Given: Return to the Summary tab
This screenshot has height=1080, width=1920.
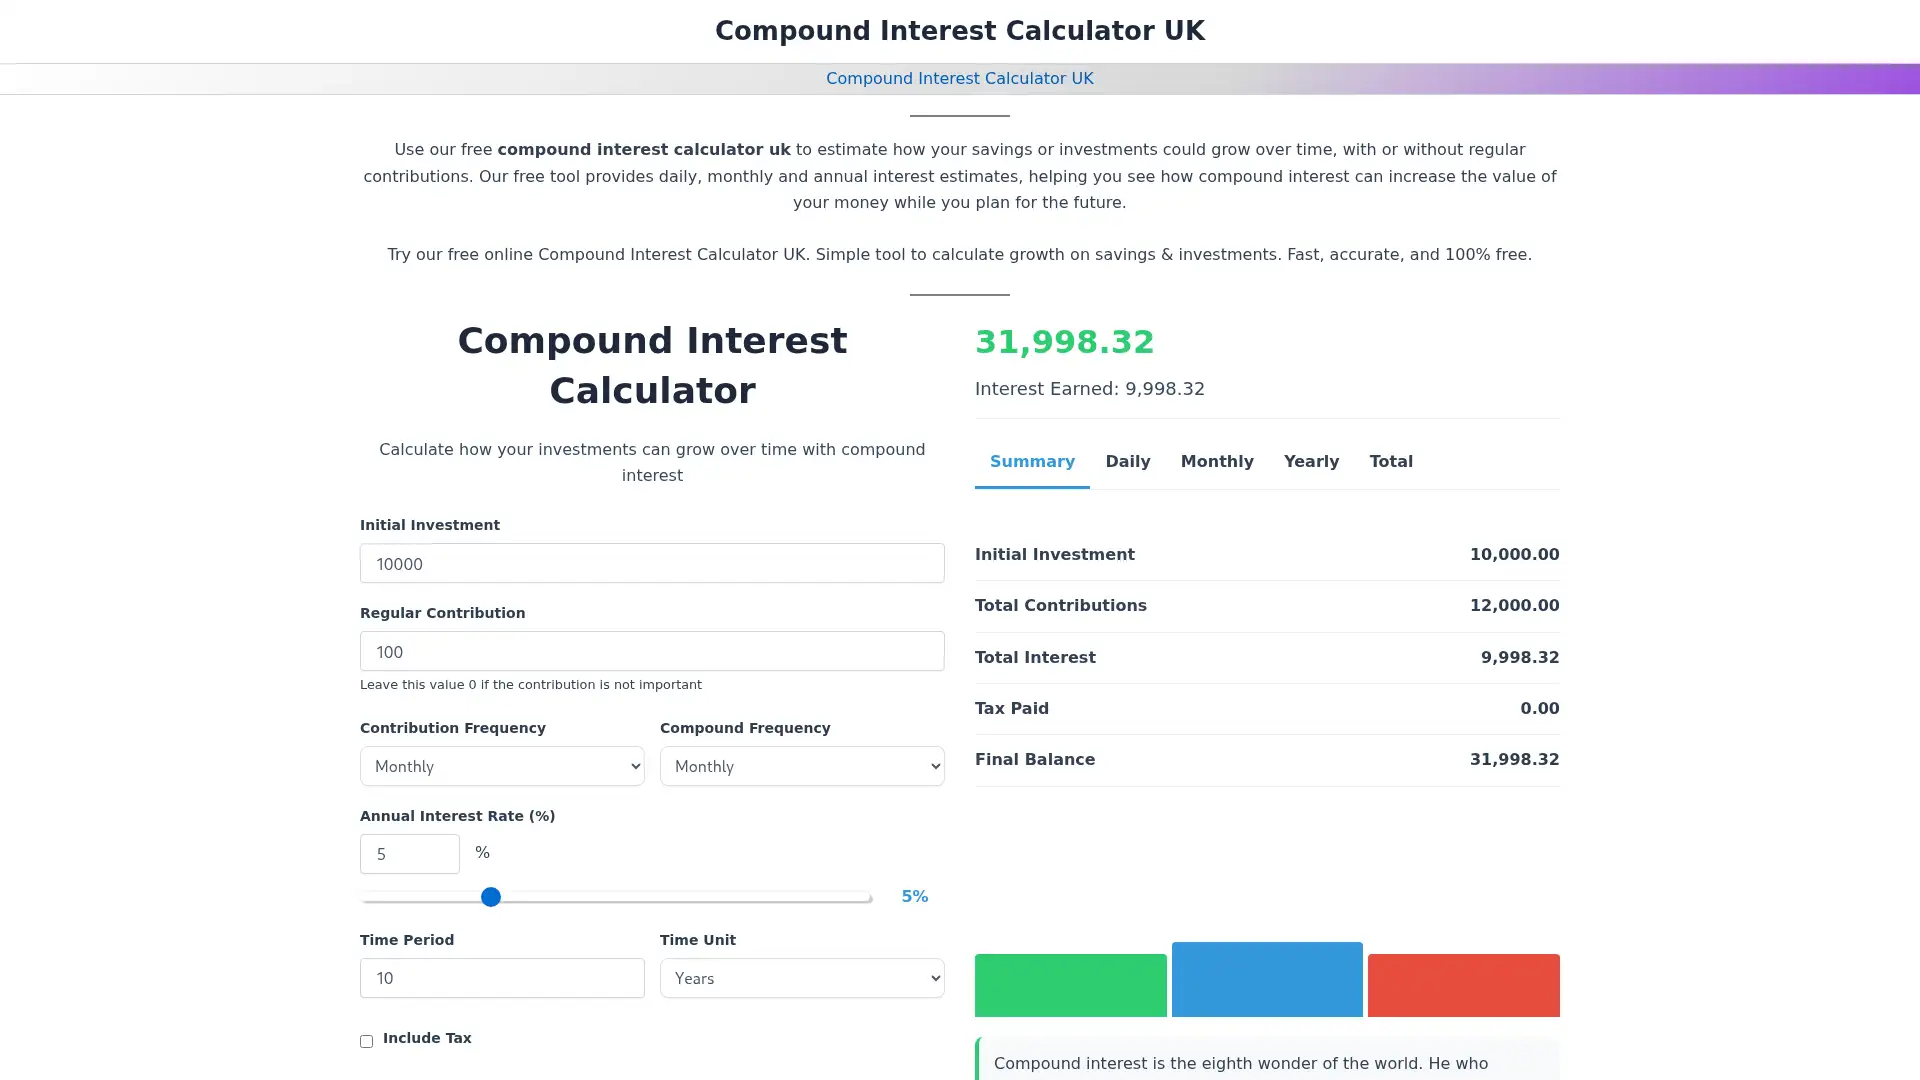Looking at the screenshot, I should tap(1032, 461).
